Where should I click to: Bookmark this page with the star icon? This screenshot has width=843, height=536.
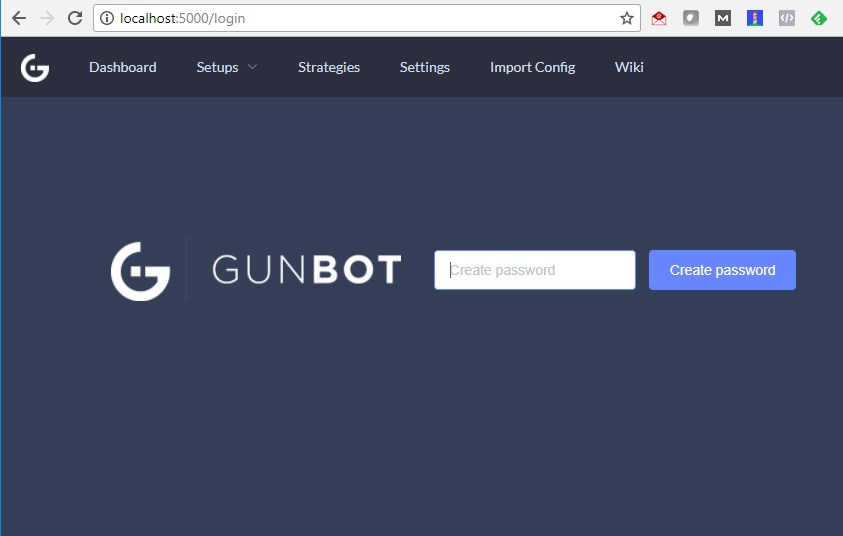tap(626, 18)
